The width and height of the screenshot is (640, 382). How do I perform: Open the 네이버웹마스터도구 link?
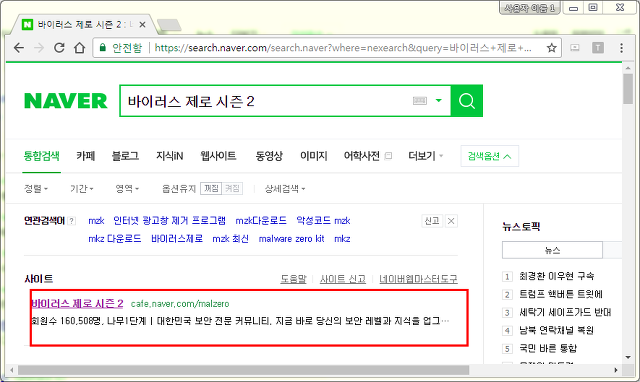(x=418, y=279)
